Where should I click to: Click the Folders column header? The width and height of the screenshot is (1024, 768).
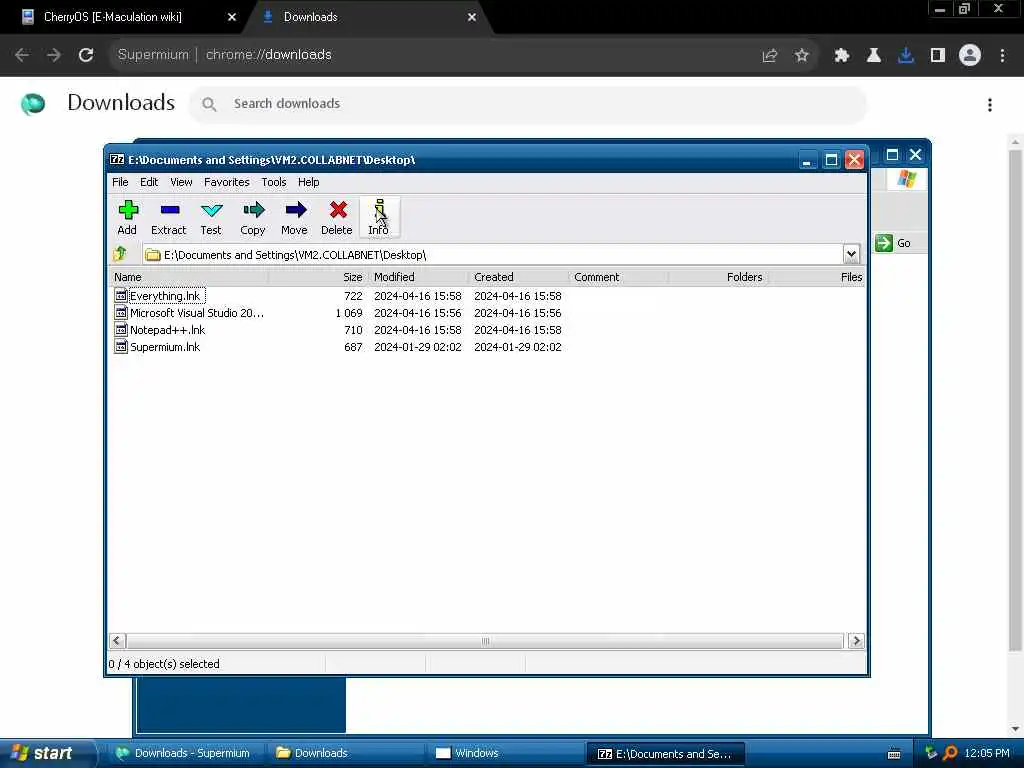tap(718, 277)
